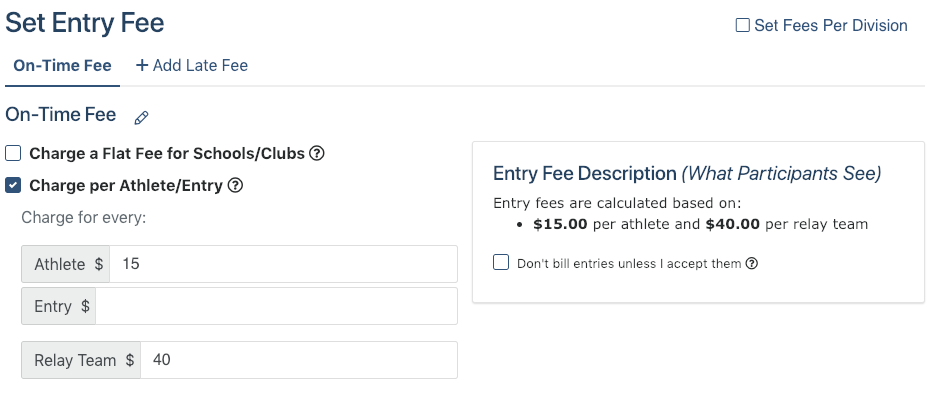The width and height of the screenshot is (943, 394).
Task: Click help icon next to Don't bill entries
Action: (752, 263)
